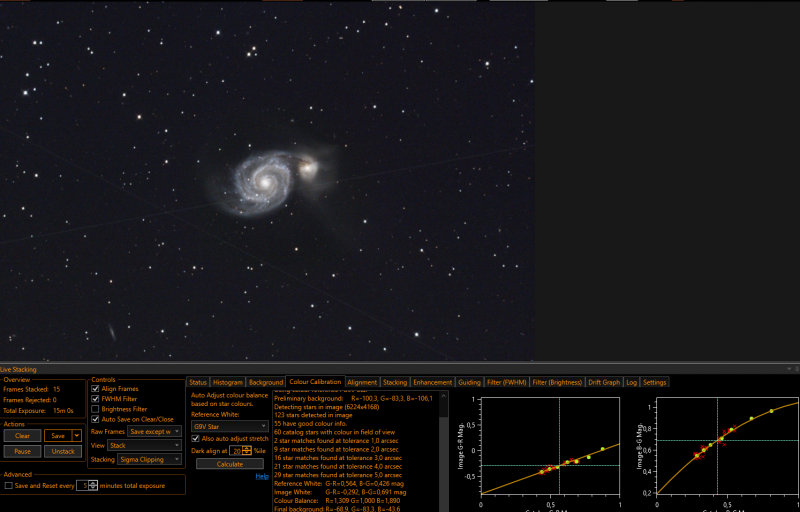Pause live stacking
Viewport: 800px width, 512px height.
pos(22,451)
